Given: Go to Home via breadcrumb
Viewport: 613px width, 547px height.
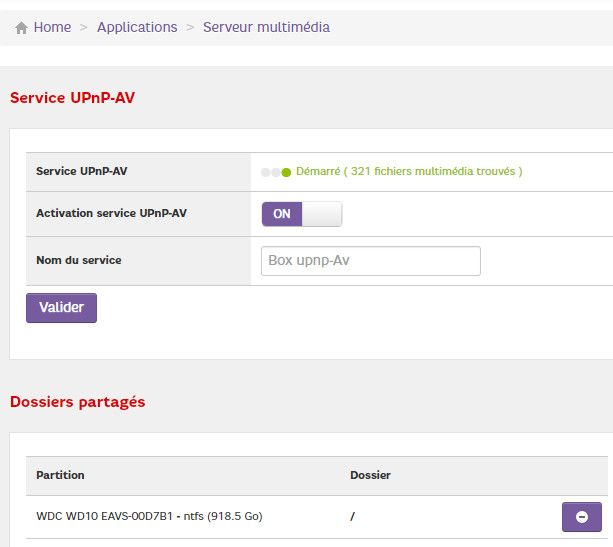Looking at the screenshot, I should [x=52, y=28].
